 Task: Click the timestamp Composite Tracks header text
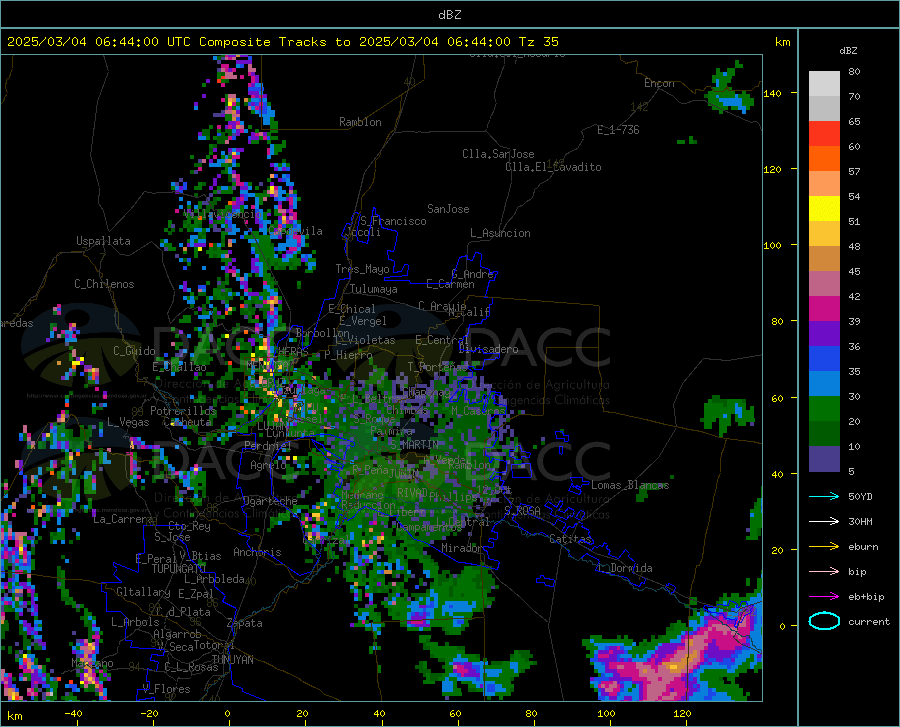pos(282,42)
